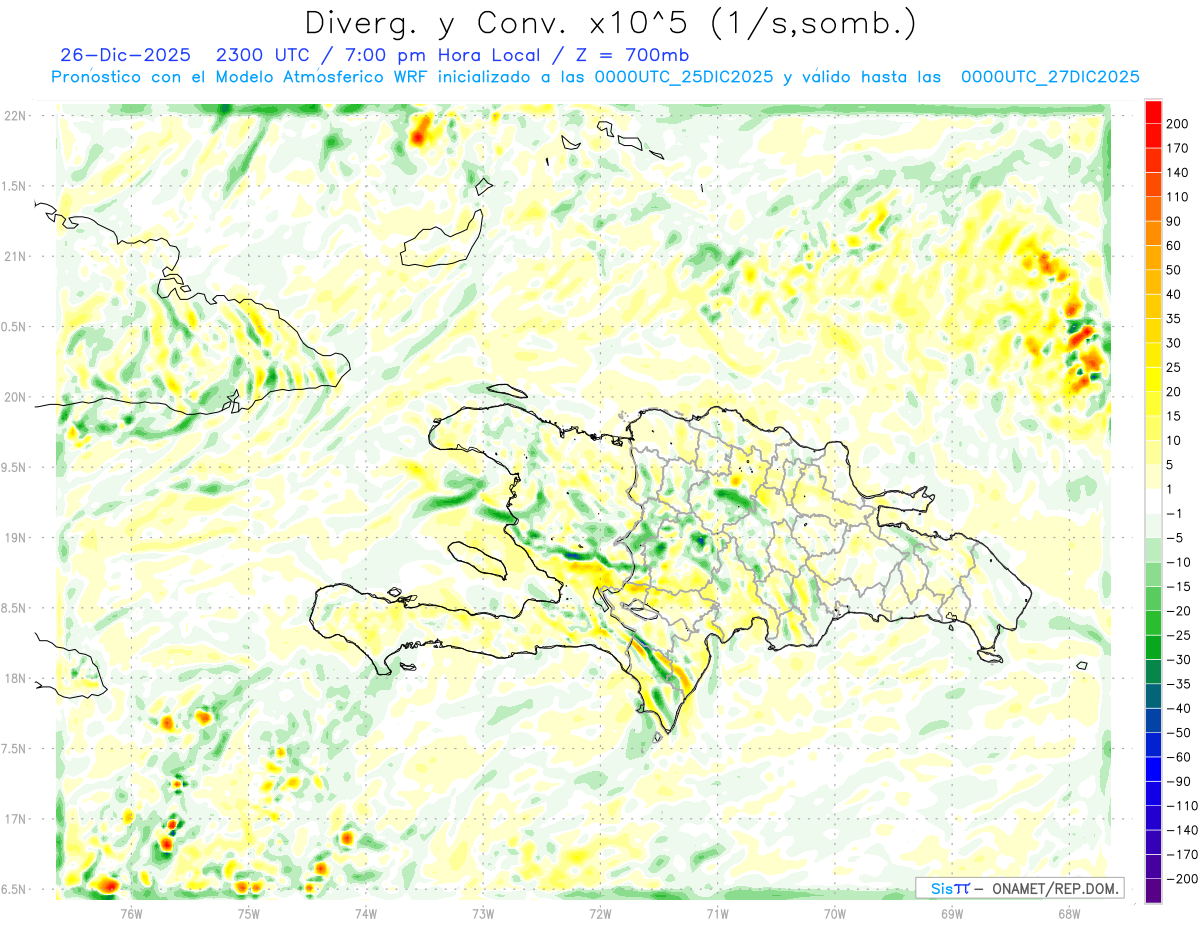Click the '20N' latitude label

click(16, 397)
